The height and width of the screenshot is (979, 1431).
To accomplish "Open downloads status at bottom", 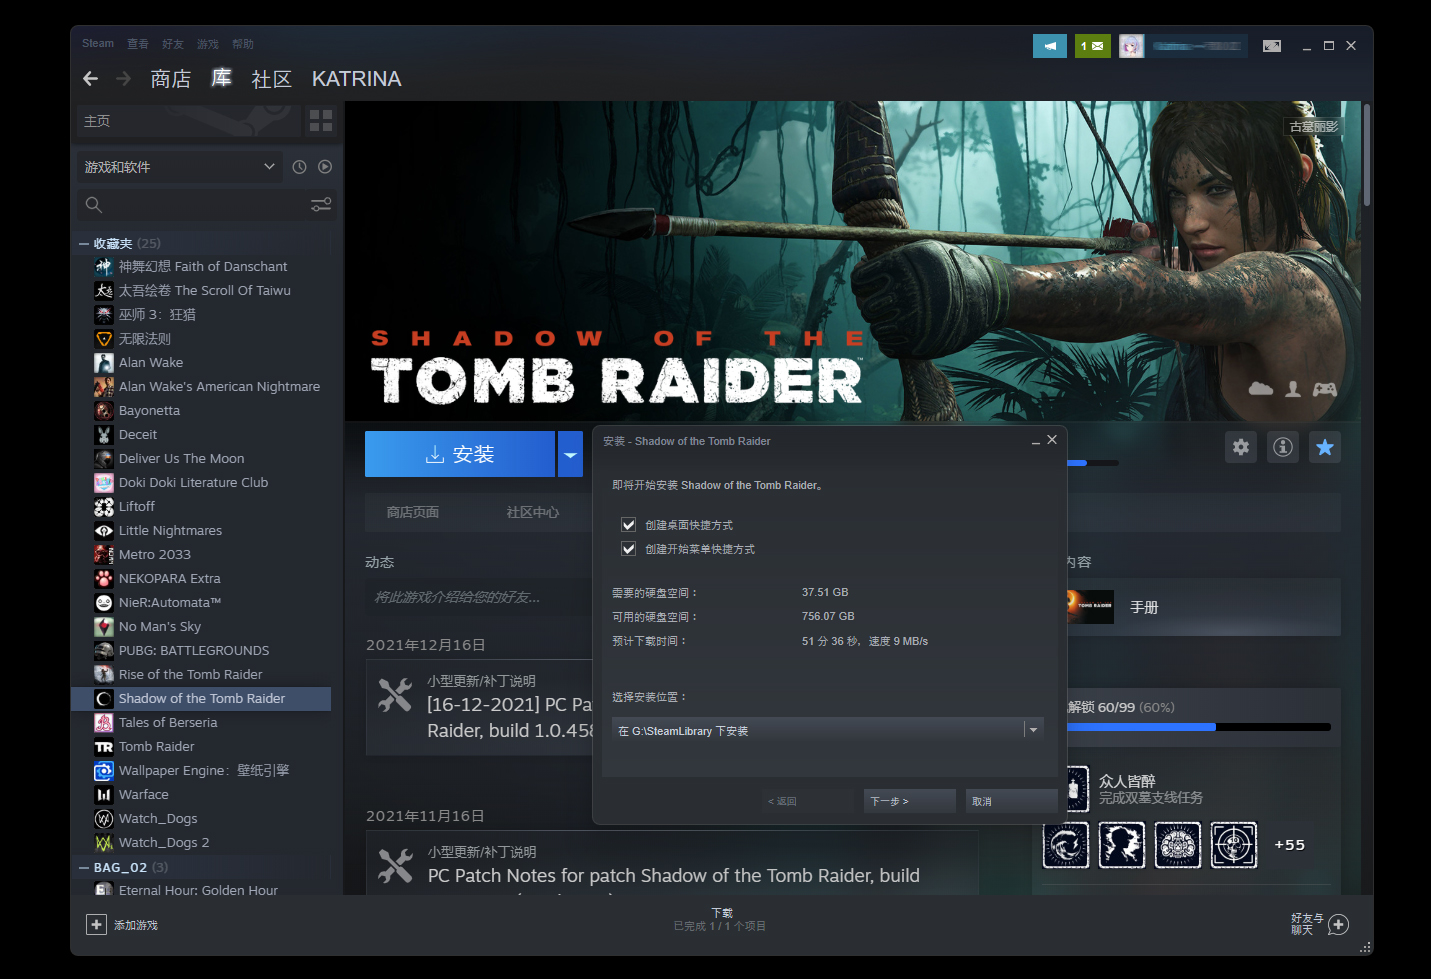I will tap(720, 919).
